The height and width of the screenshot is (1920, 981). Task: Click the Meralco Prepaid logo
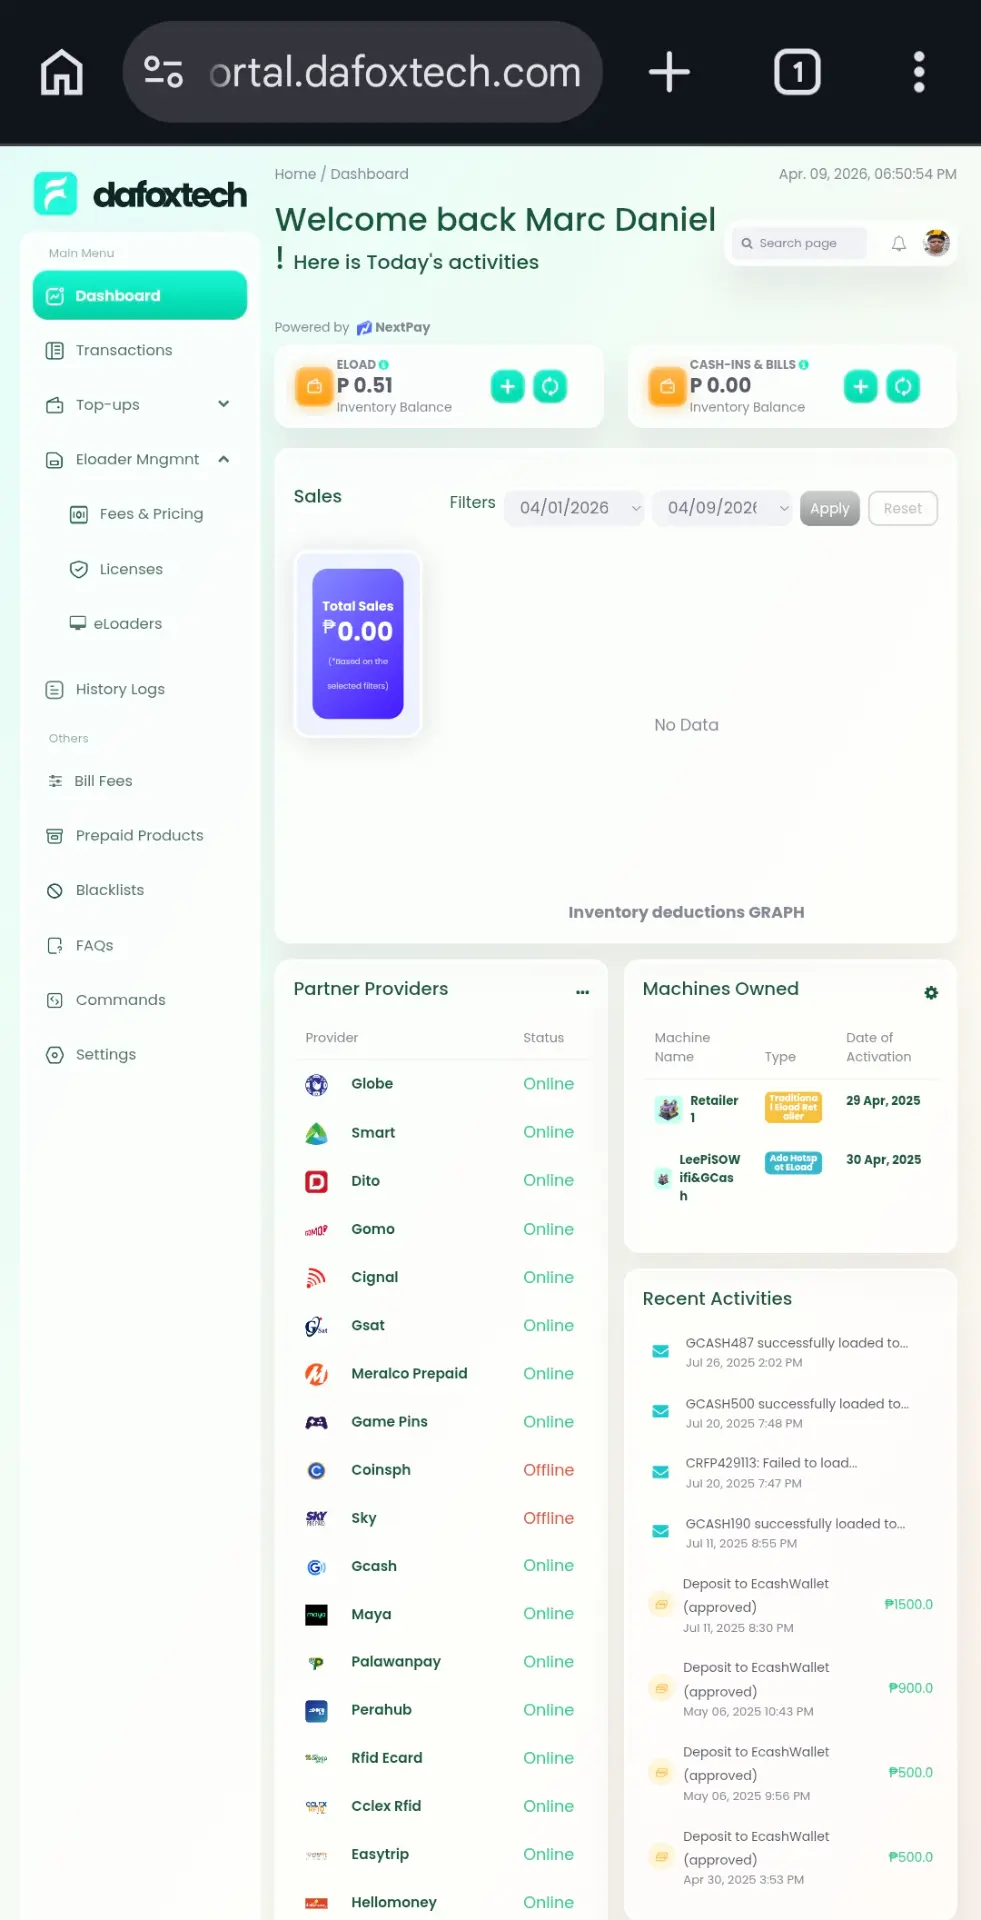[316, 1374]
